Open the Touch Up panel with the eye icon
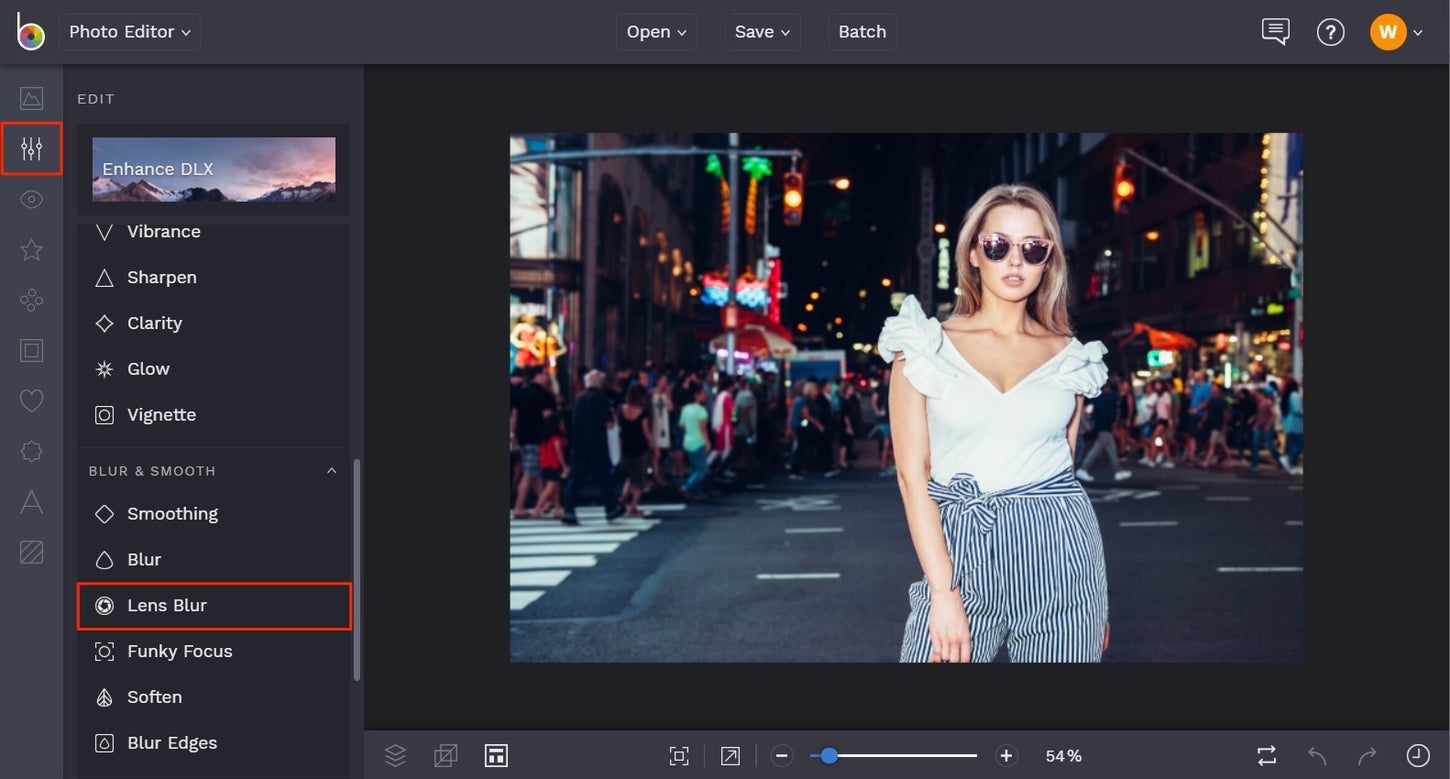Image resolution: width=1450 pixels, height=779 pixels. coord(31,199)
